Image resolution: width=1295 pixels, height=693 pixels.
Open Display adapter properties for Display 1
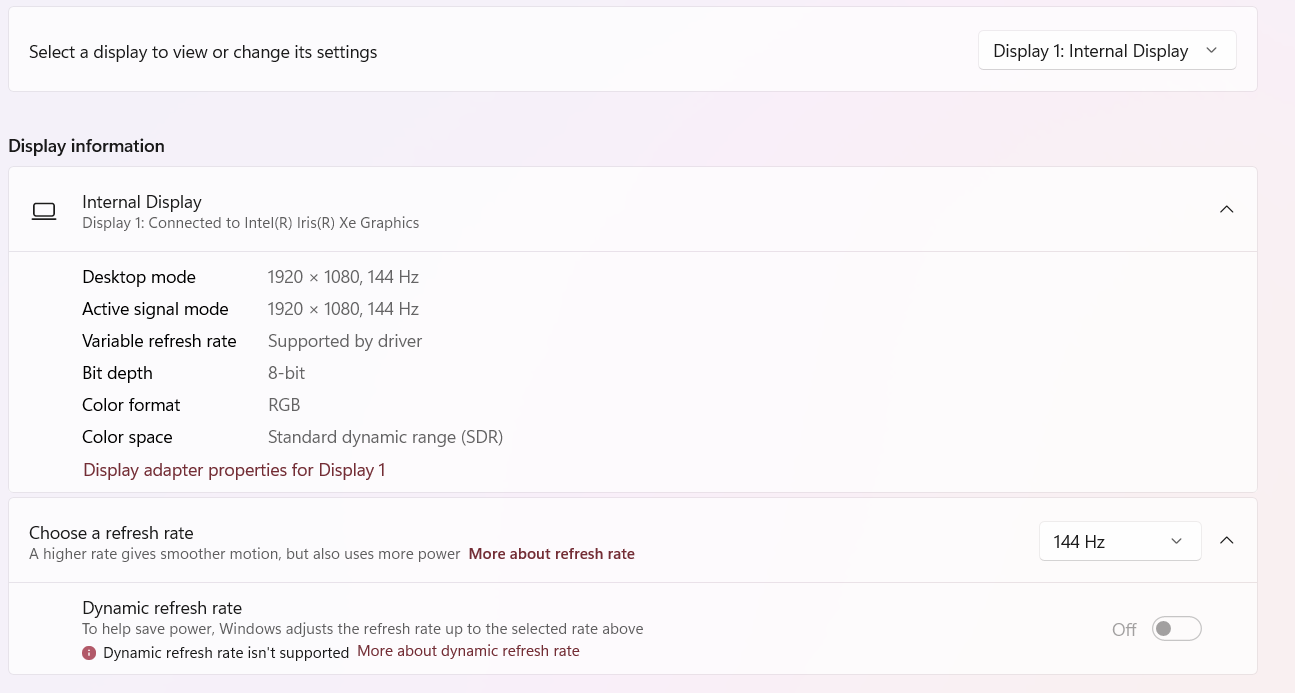(234, 469)
